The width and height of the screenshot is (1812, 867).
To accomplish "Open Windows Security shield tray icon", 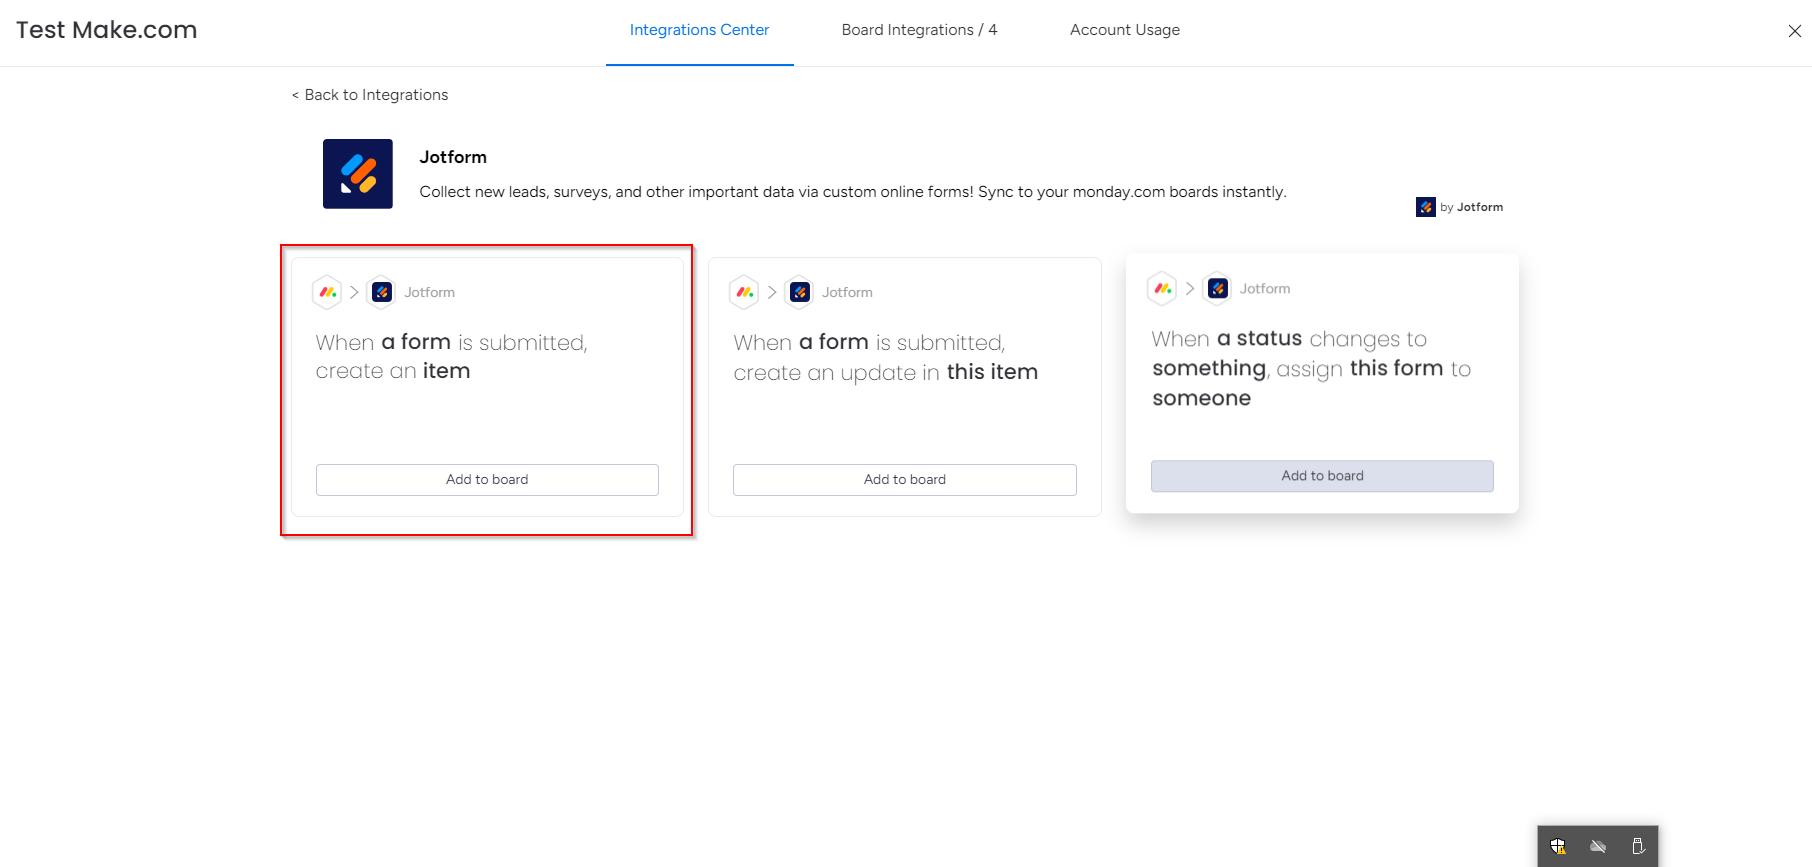I will (1558, 846).
